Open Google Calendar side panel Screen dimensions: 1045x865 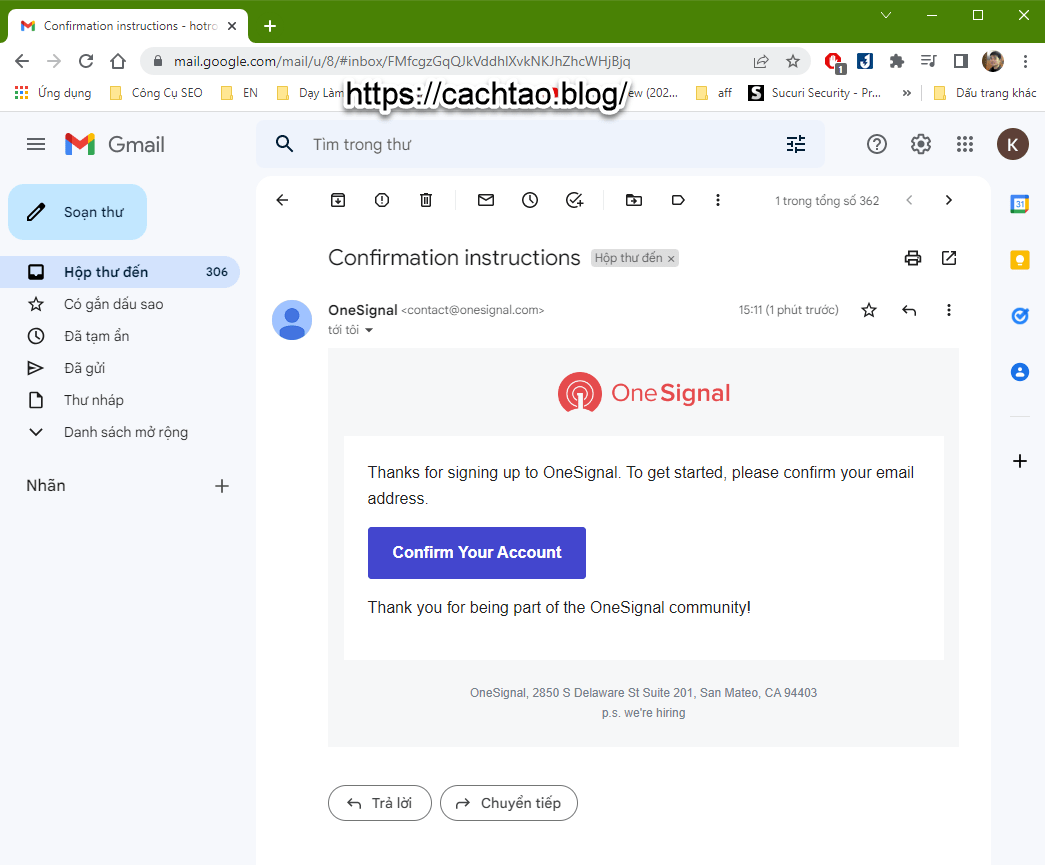(1020, 204)
